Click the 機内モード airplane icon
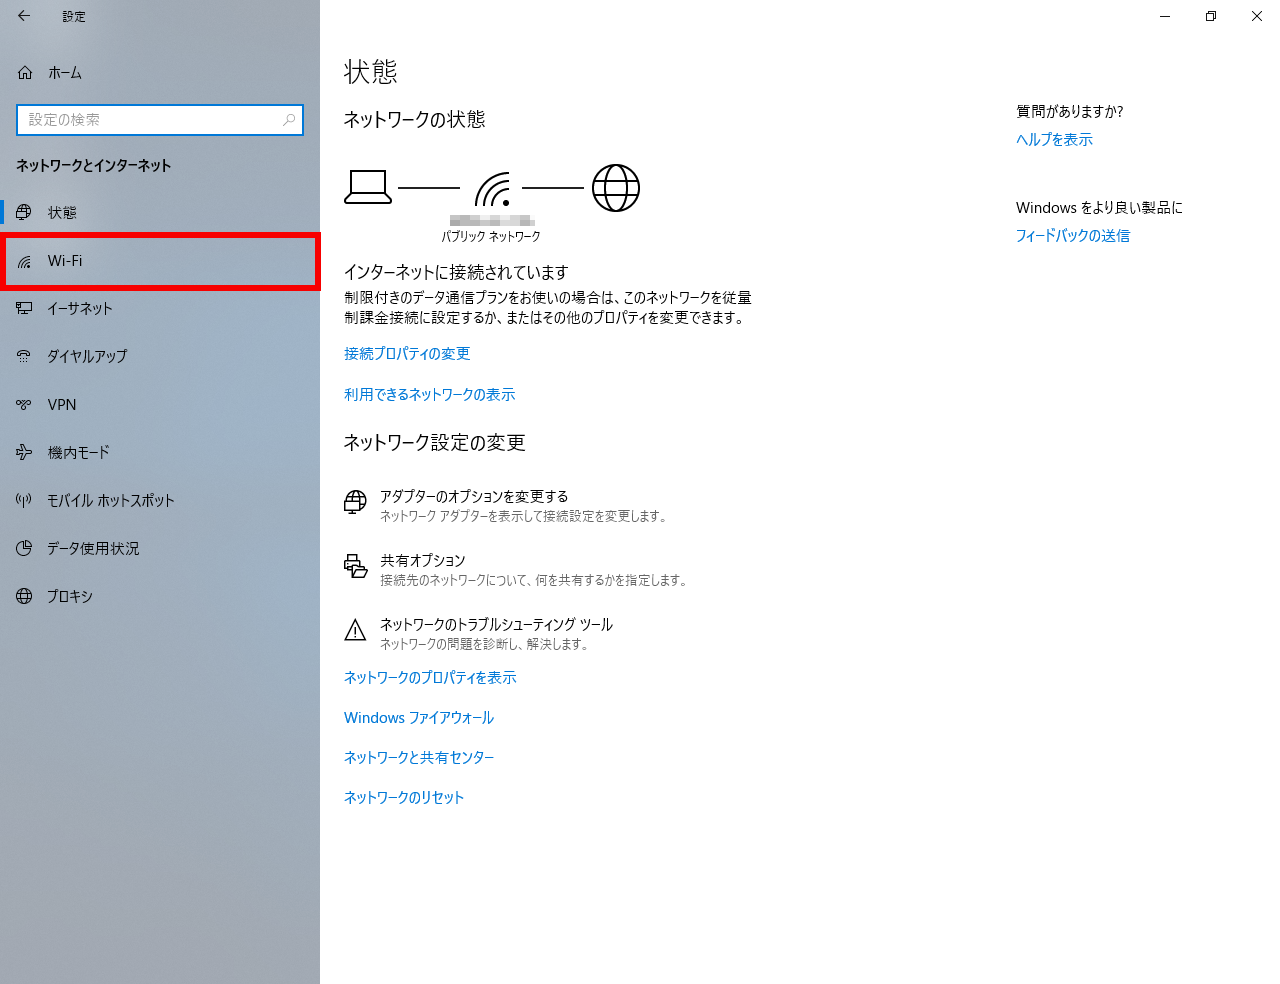1280x984 pixels. tap(24, 452)
